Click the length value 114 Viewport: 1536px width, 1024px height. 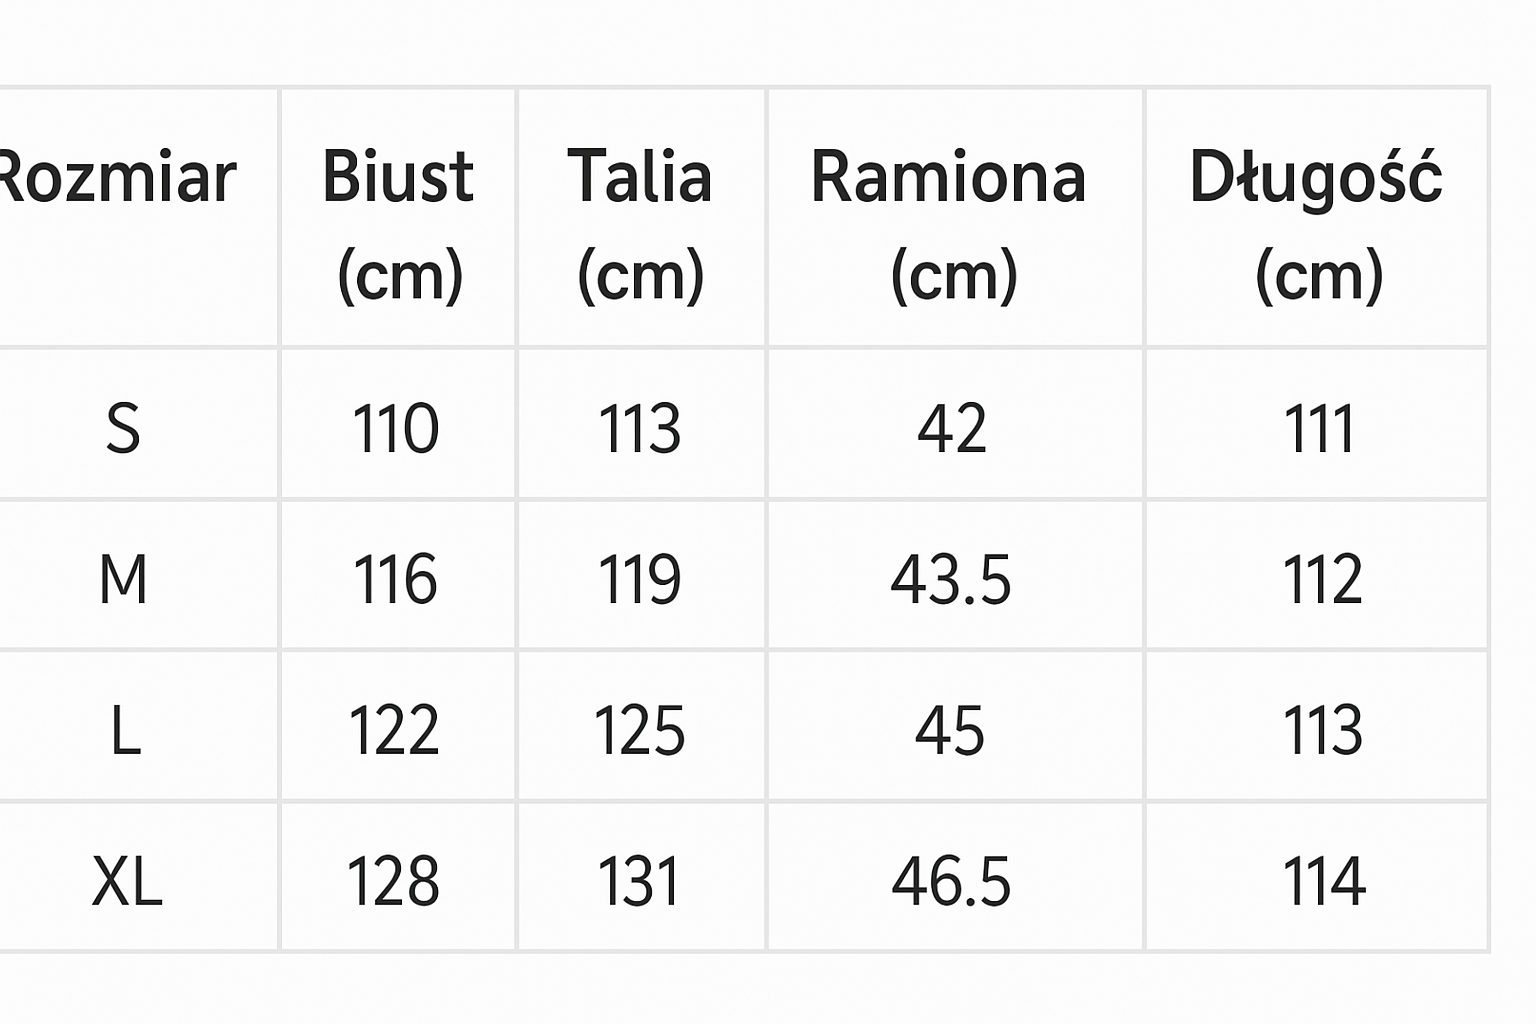[x=1324, y=881]
